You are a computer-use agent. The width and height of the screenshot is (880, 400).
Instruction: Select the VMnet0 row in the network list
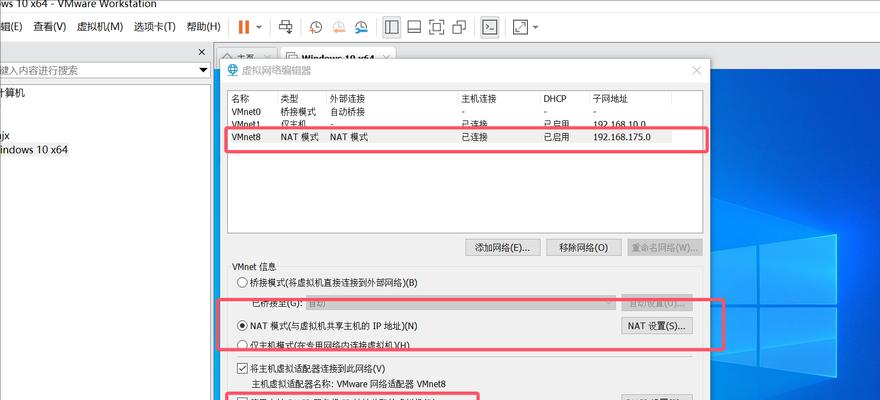(x=449, y=112)
